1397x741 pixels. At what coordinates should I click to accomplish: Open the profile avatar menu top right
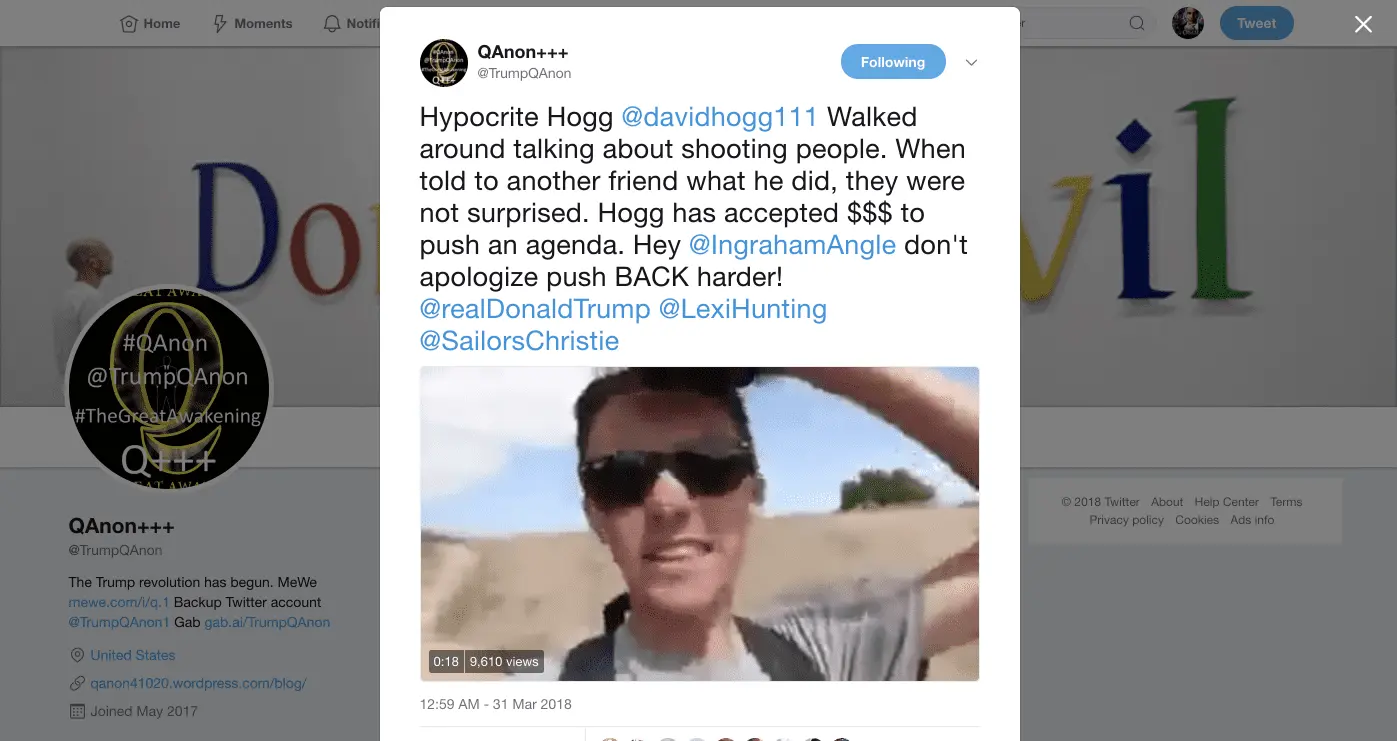(x=1188, y=23)
